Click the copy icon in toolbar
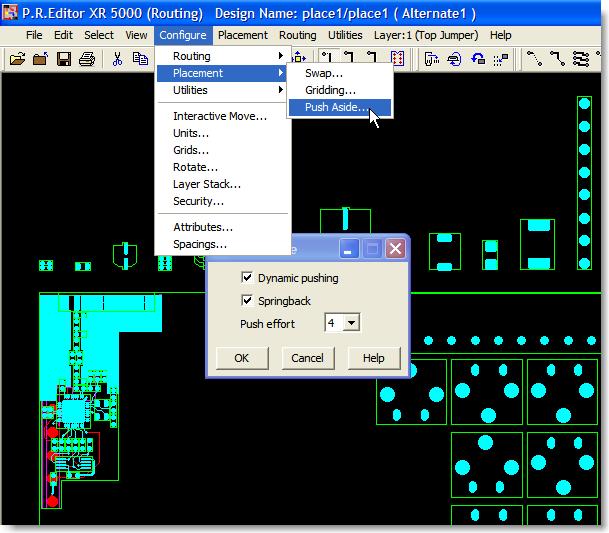This screenshot has height=533, width=609. (x=140, y=59)
